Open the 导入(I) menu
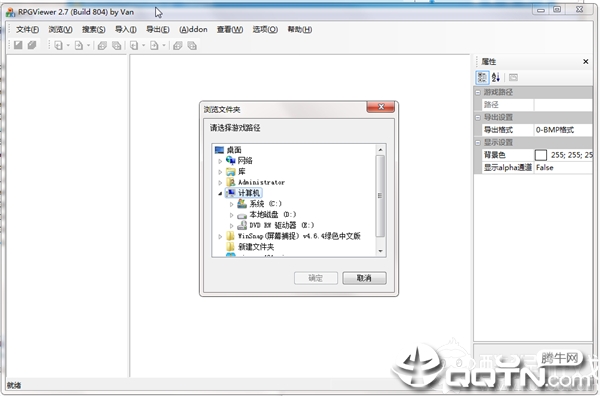Screen dimensions: 600x396 [x=126, y=29]
